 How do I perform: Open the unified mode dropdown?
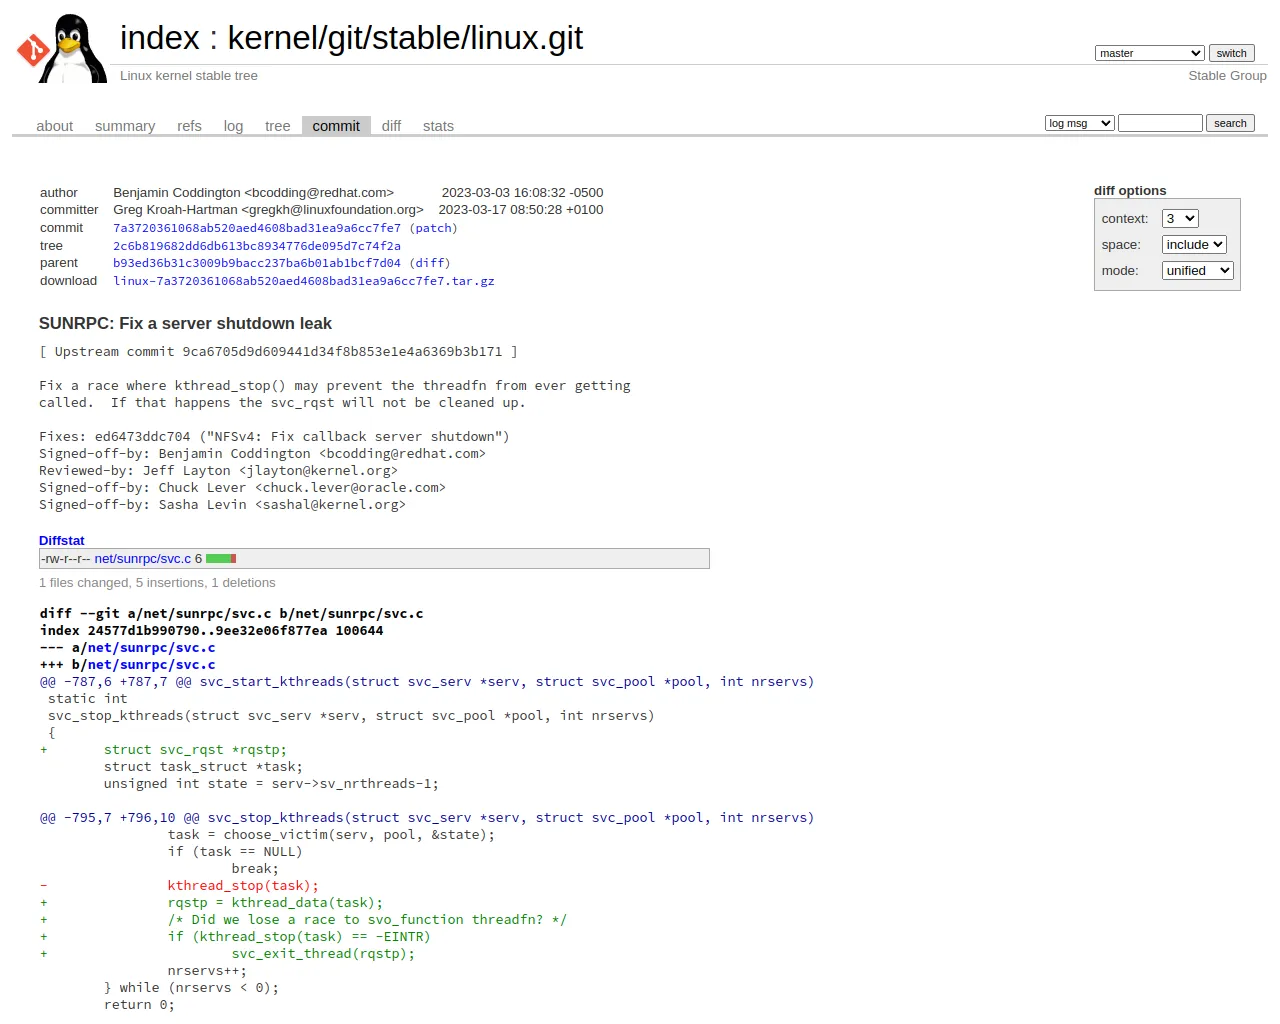coord(1198,270)
